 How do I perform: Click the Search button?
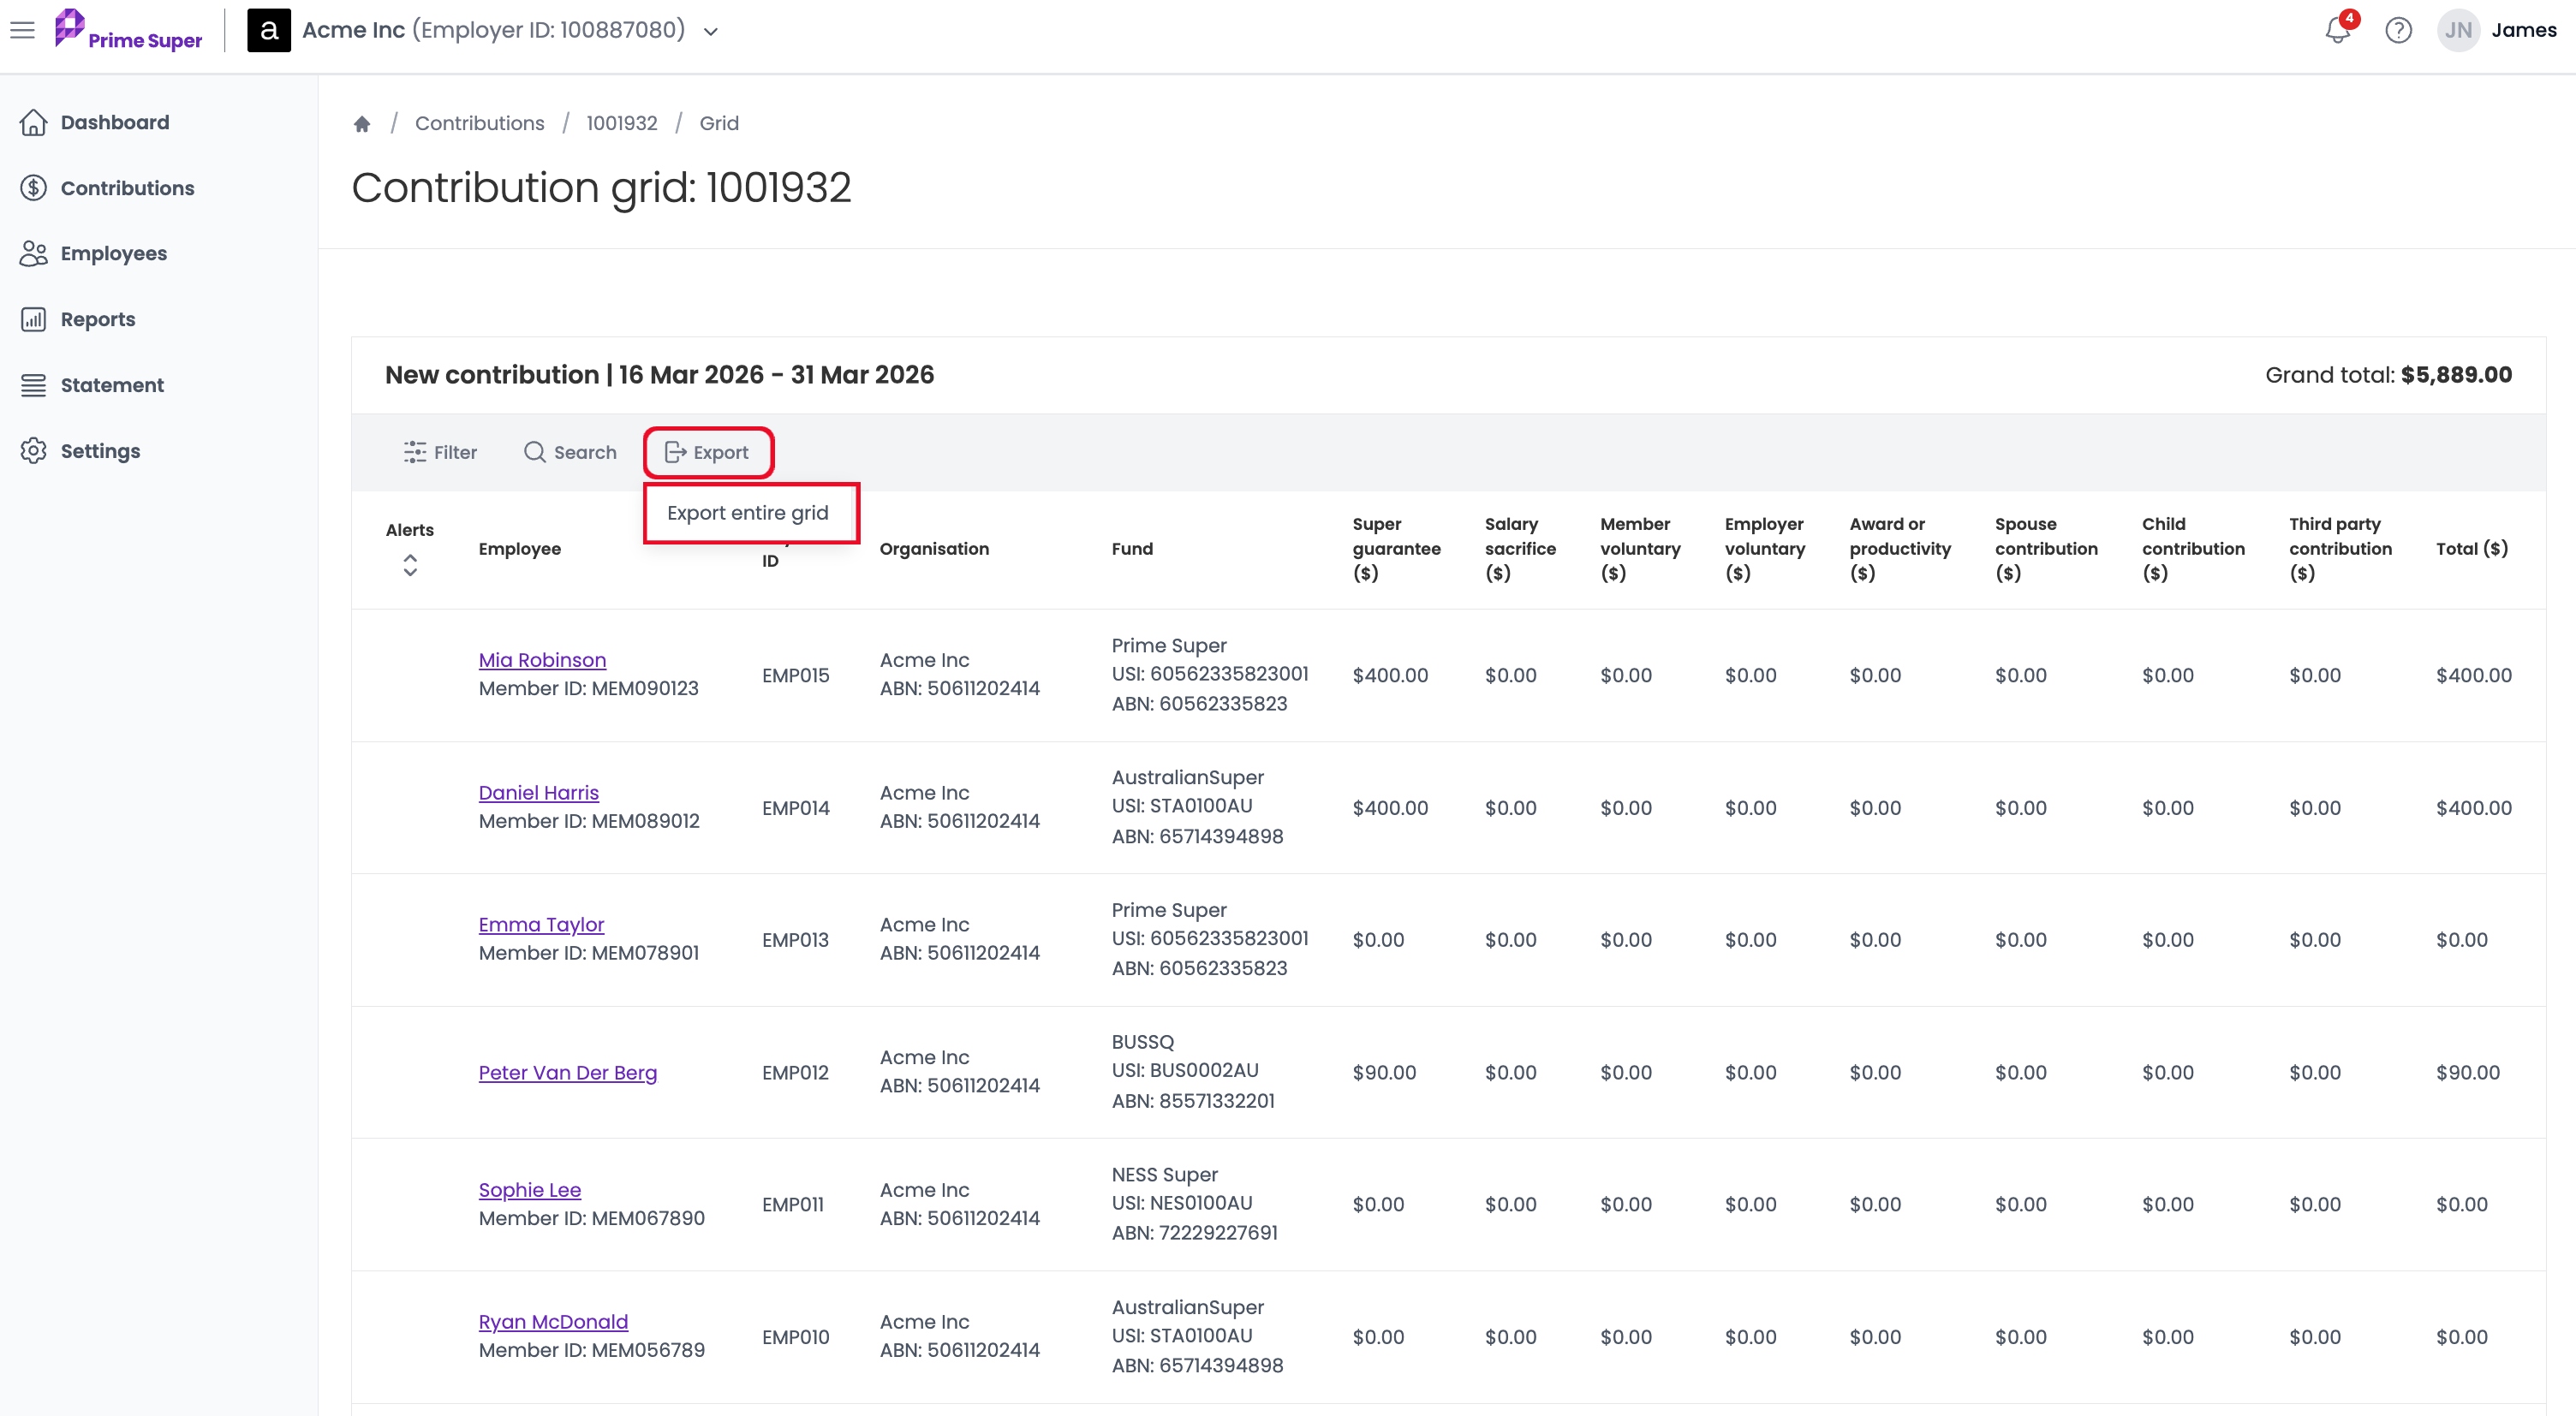point(570,452)
